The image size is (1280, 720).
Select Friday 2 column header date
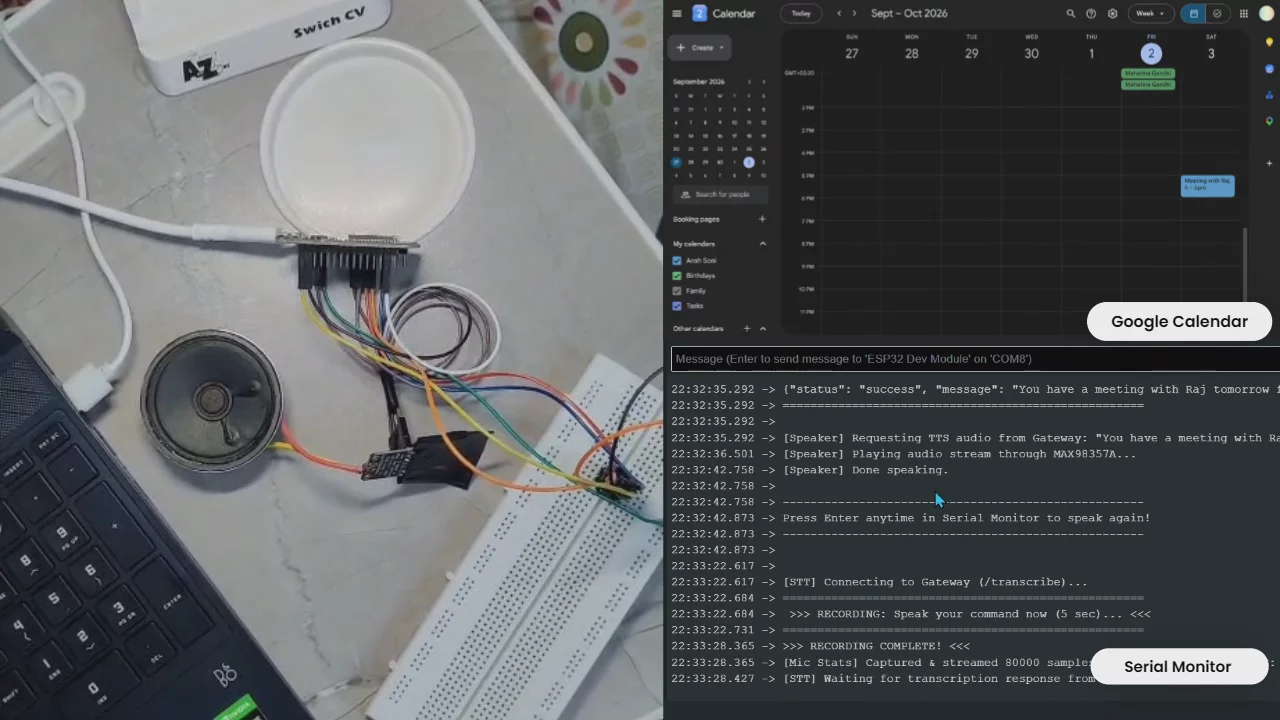coord(1151,54)
